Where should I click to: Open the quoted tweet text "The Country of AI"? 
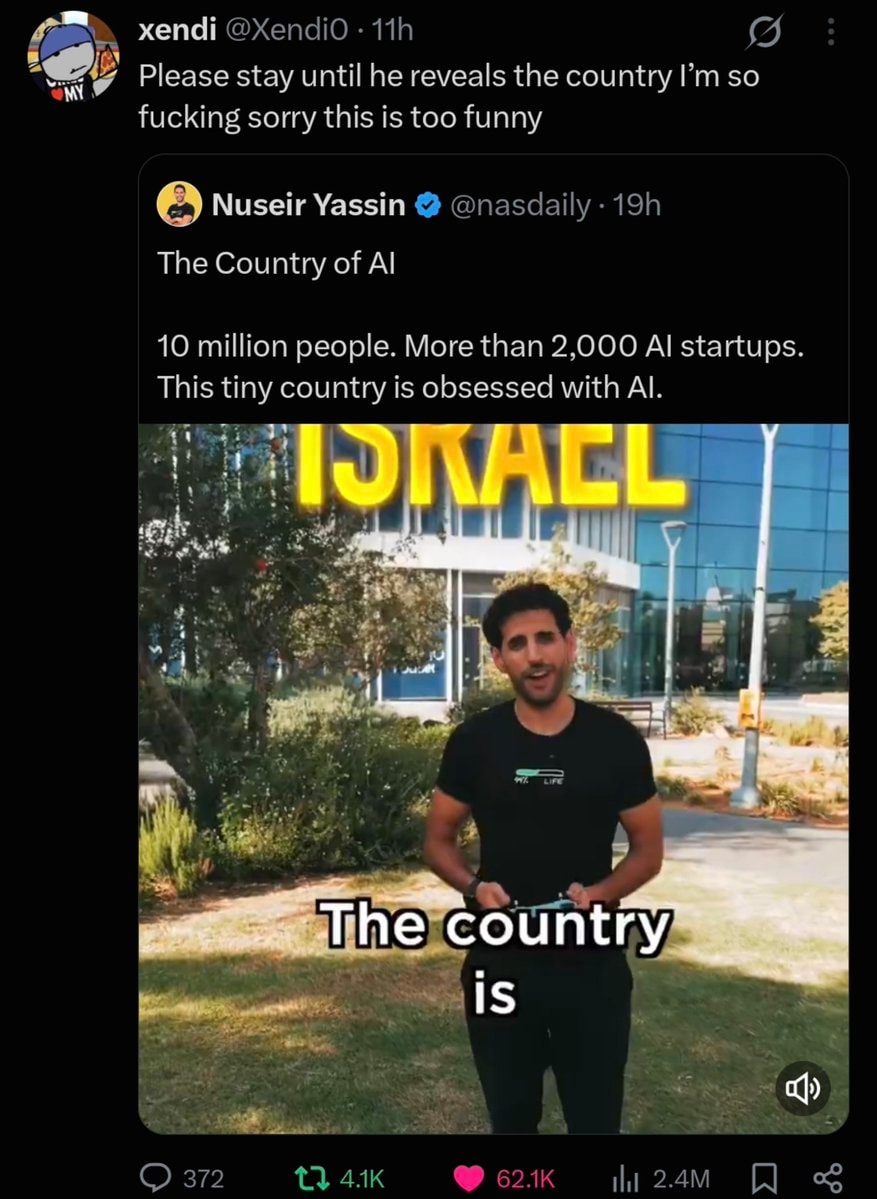276,263
